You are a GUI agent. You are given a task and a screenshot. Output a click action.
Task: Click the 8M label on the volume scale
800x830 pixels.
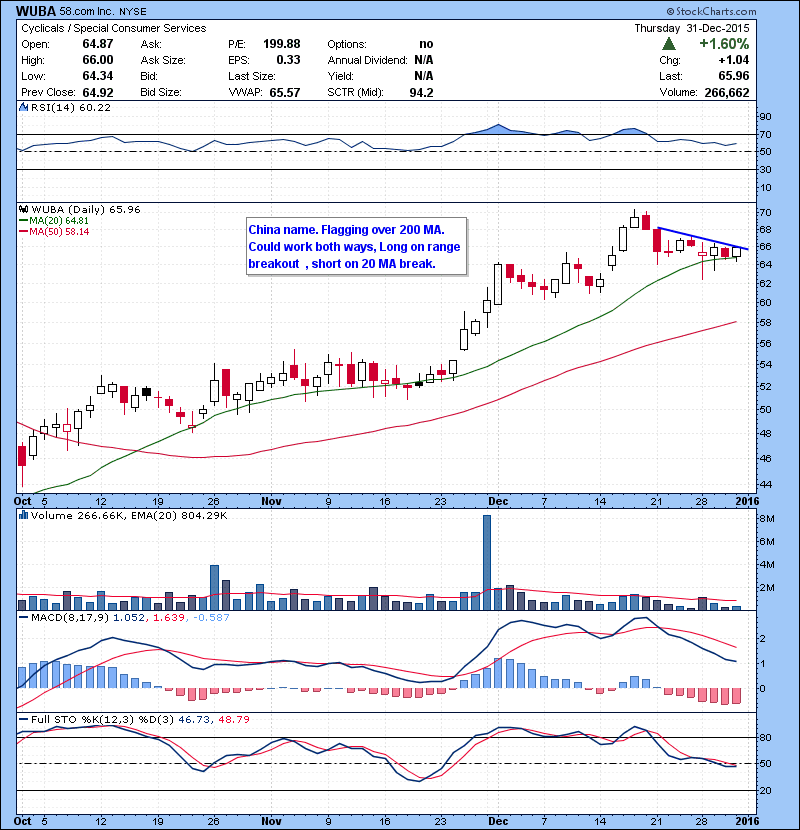tap(767, 519)
